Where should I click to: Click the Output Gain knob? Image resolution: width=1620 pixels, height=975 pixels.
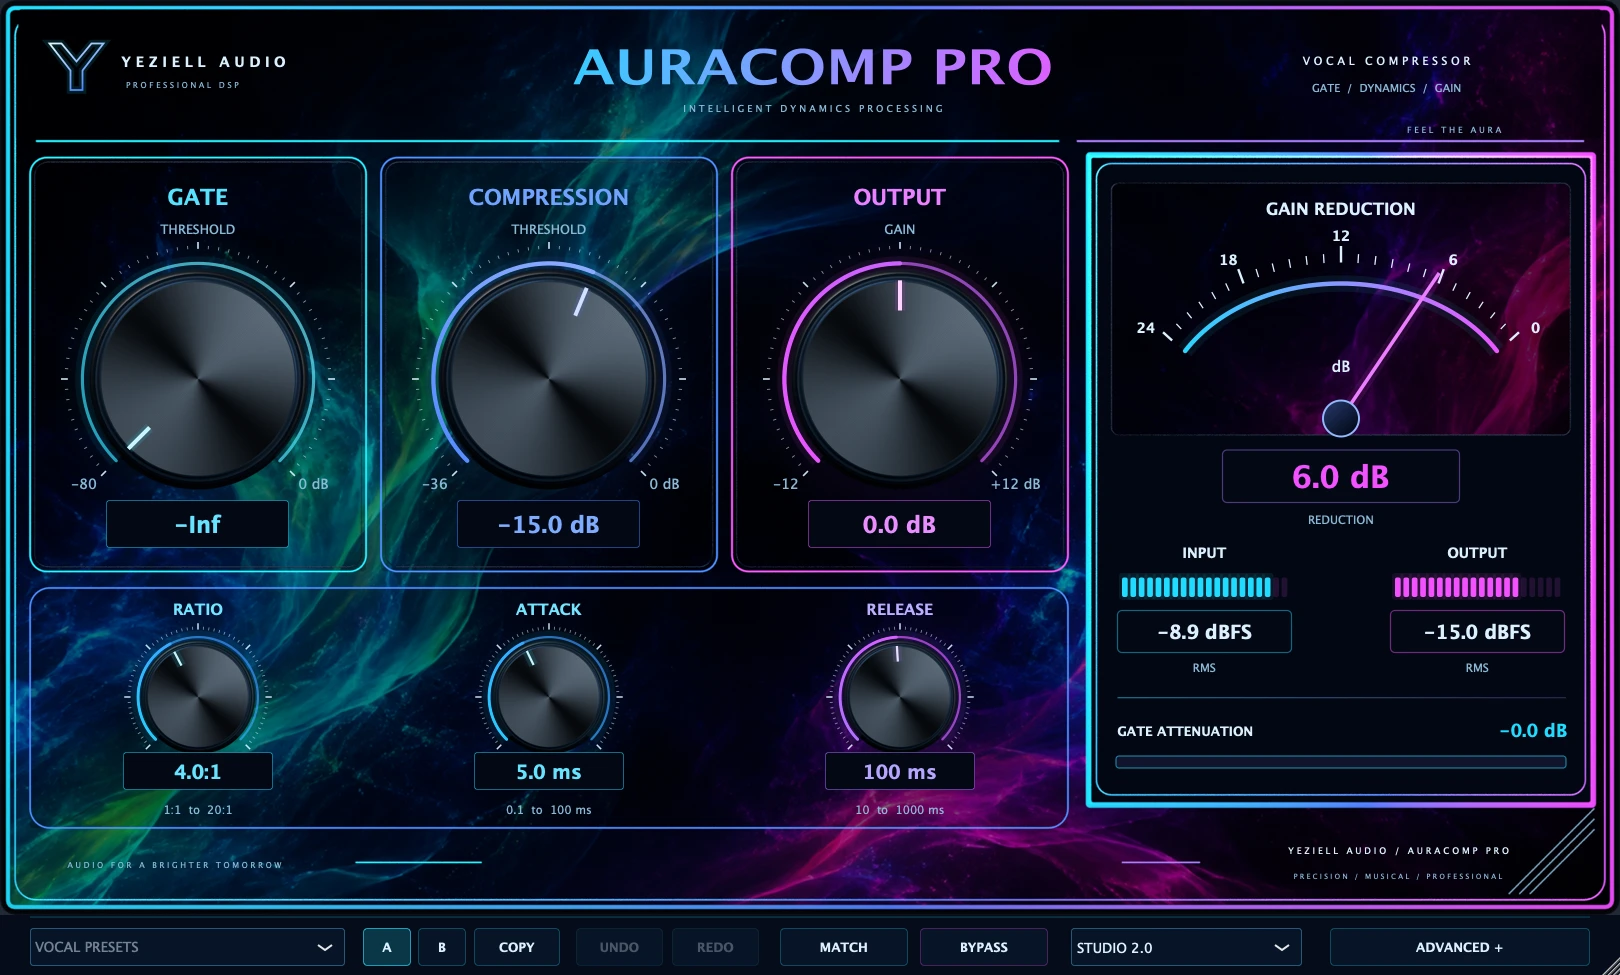coord(899,379)
